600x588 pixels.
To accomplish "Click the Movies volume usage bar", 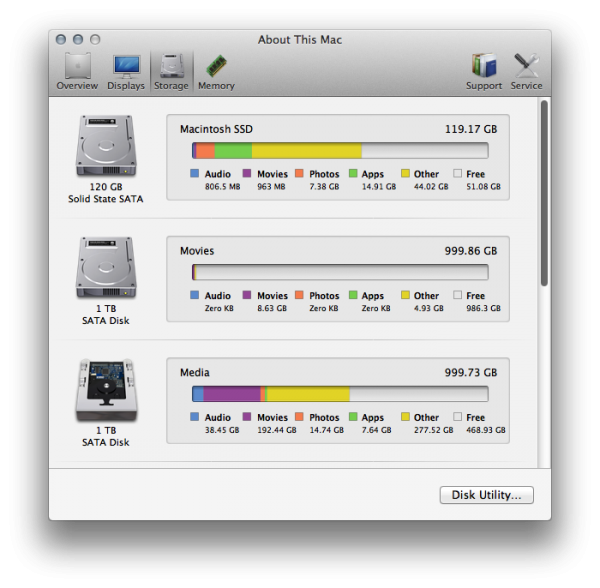I will (340, 272).
